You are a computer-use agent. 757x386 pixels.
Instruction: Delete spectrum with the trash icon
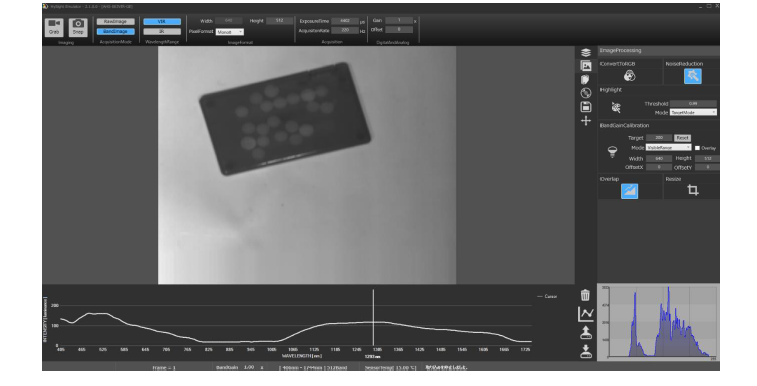pyautogui.click(x=585, y=295)
